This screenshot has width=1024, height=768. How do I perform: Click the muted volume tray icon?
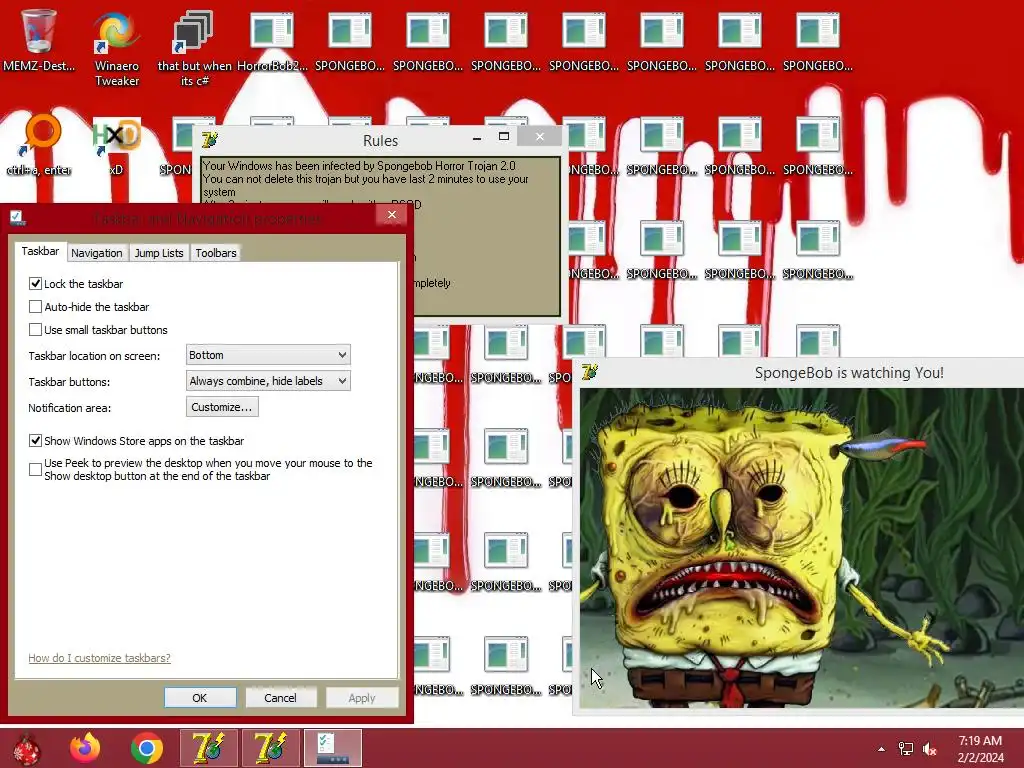pos(929,749)
